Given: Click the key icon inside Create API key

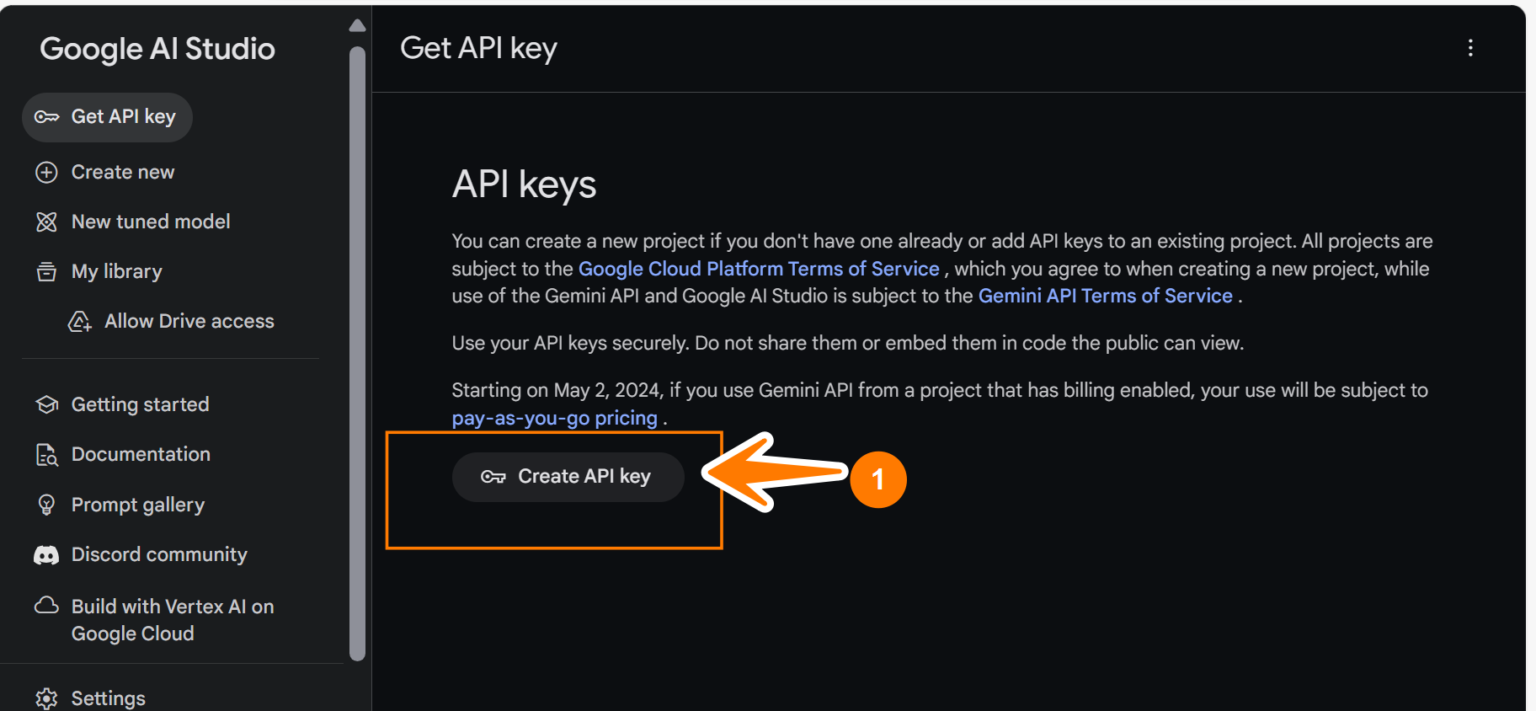Looking at the screenshot, I should coord(495,477).
